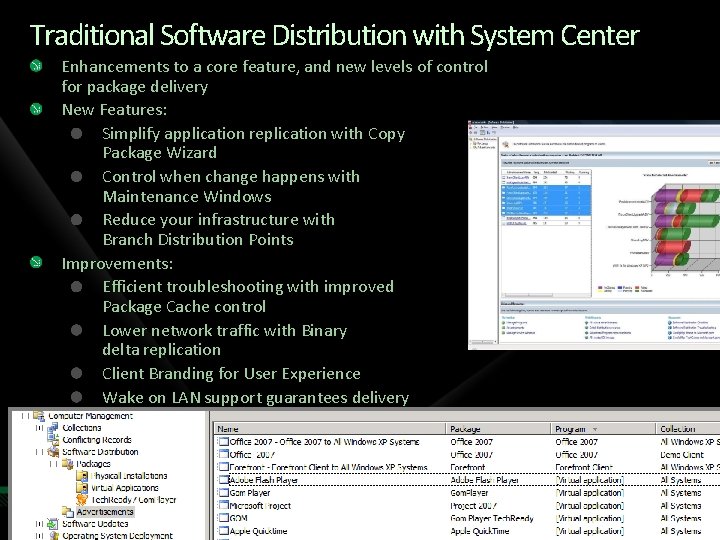
Task: Click the TechReady / GomPlayer package icon
Action: pyautogui.click(x=82, y=500)
